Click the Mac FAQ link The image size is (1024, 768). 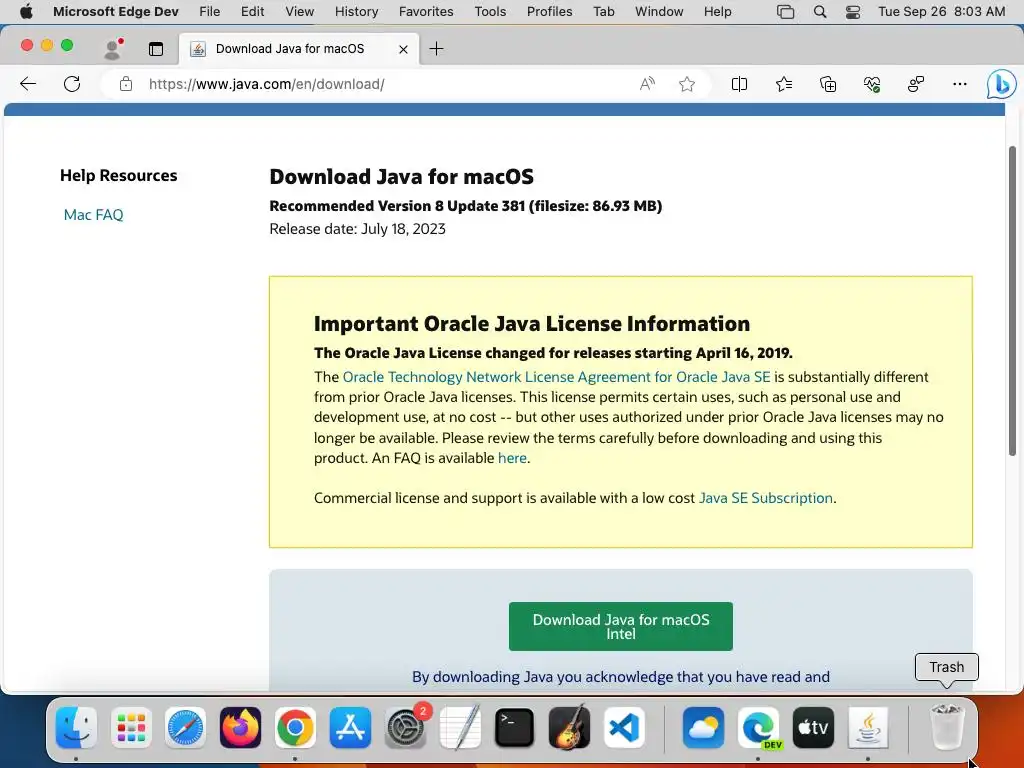93,215
